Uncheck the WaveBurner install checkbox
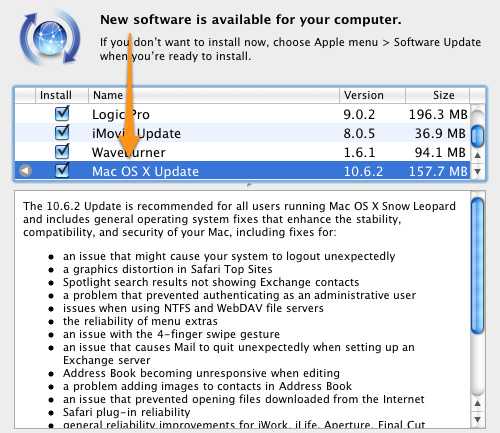This screenshot has height=433, width=500. (x=62, y=151)
